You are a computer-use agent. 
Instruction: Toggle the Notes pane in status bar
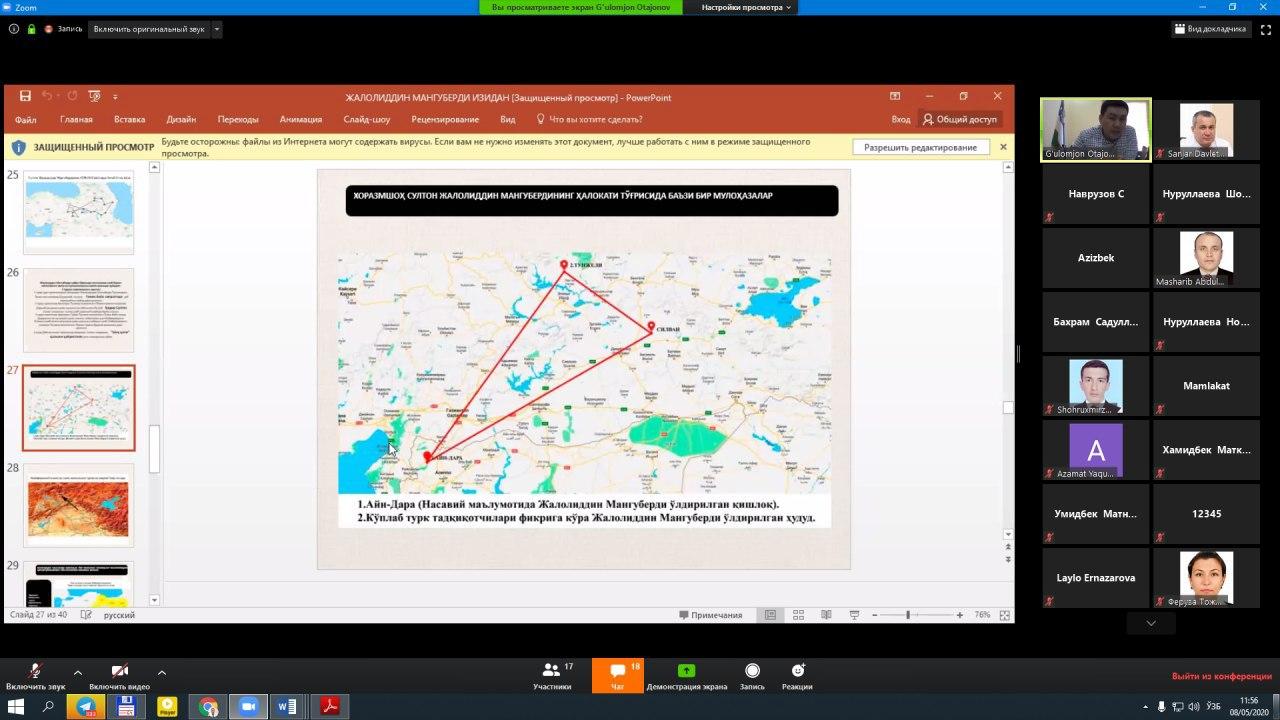point(710,615)
